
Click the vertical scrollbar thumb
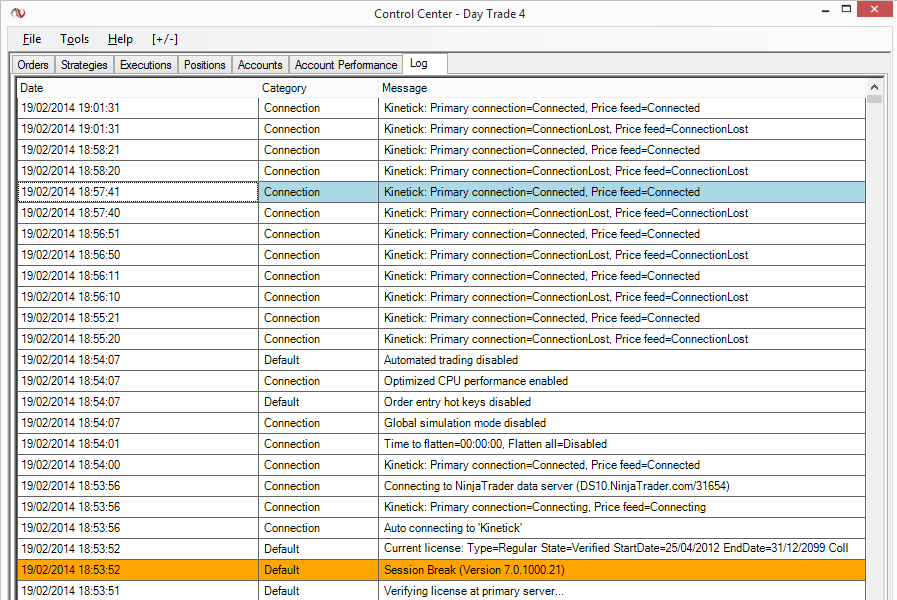(x=874, y=99)
